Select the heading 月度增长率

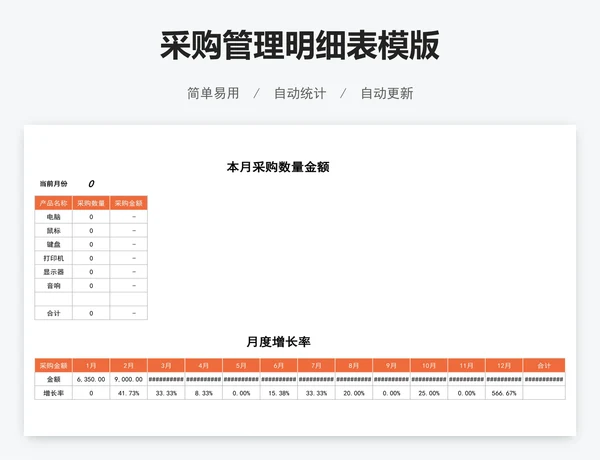pos(278,342)
